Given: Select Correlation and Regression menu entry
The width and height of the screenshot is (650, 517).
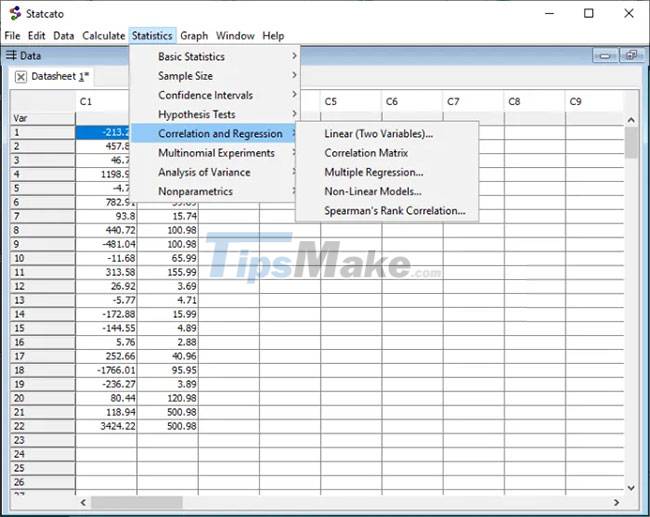Looking at the screenshot, I should [214, 133].
